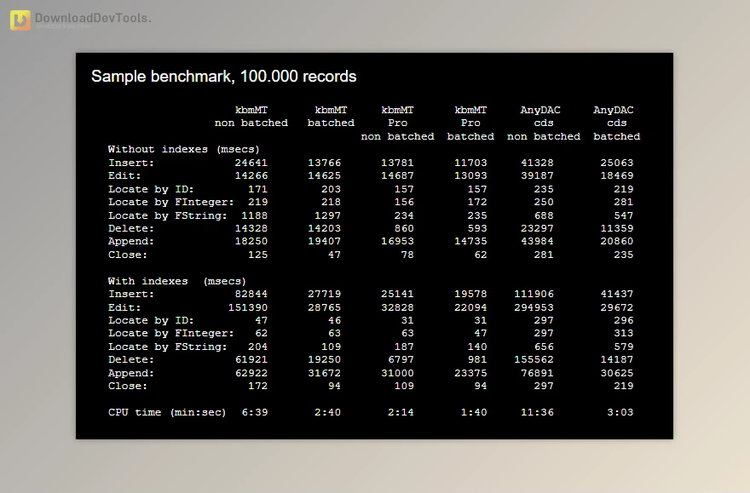Click the Delete value 860
Viewport: 750px width, 493px height.
[x=404, y=229]
